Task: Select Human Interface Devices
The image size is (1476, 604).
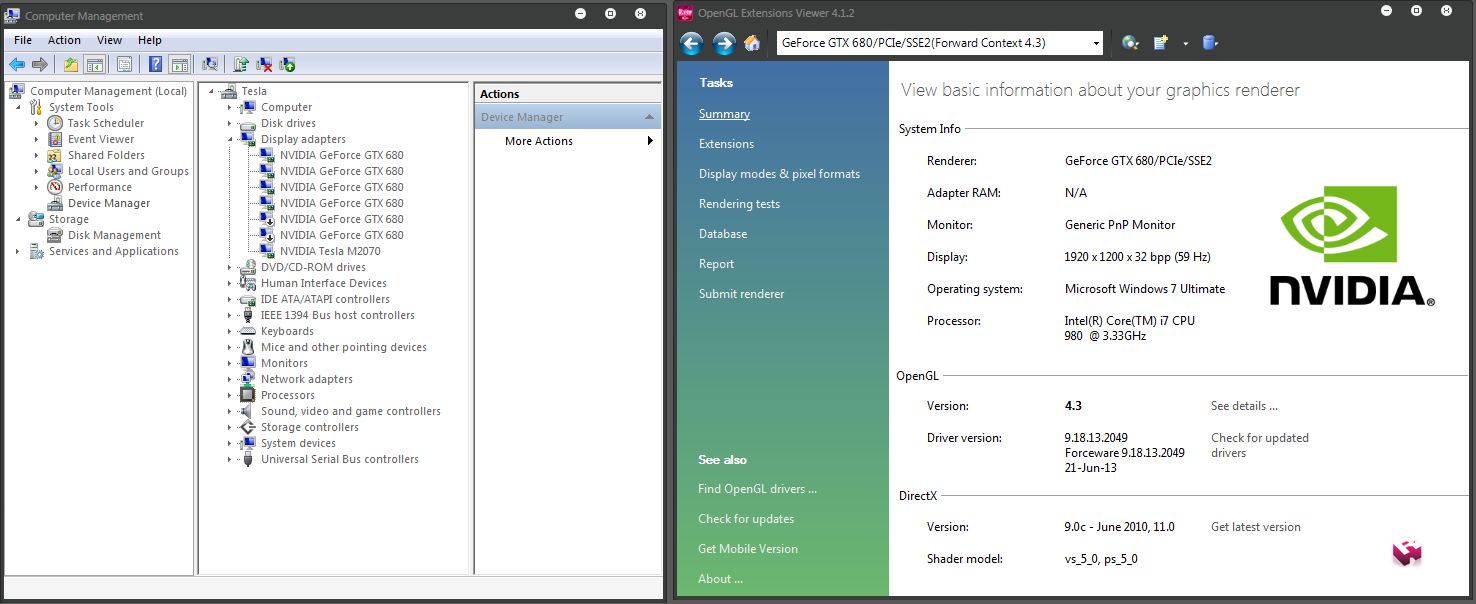Action: (324, 283)
